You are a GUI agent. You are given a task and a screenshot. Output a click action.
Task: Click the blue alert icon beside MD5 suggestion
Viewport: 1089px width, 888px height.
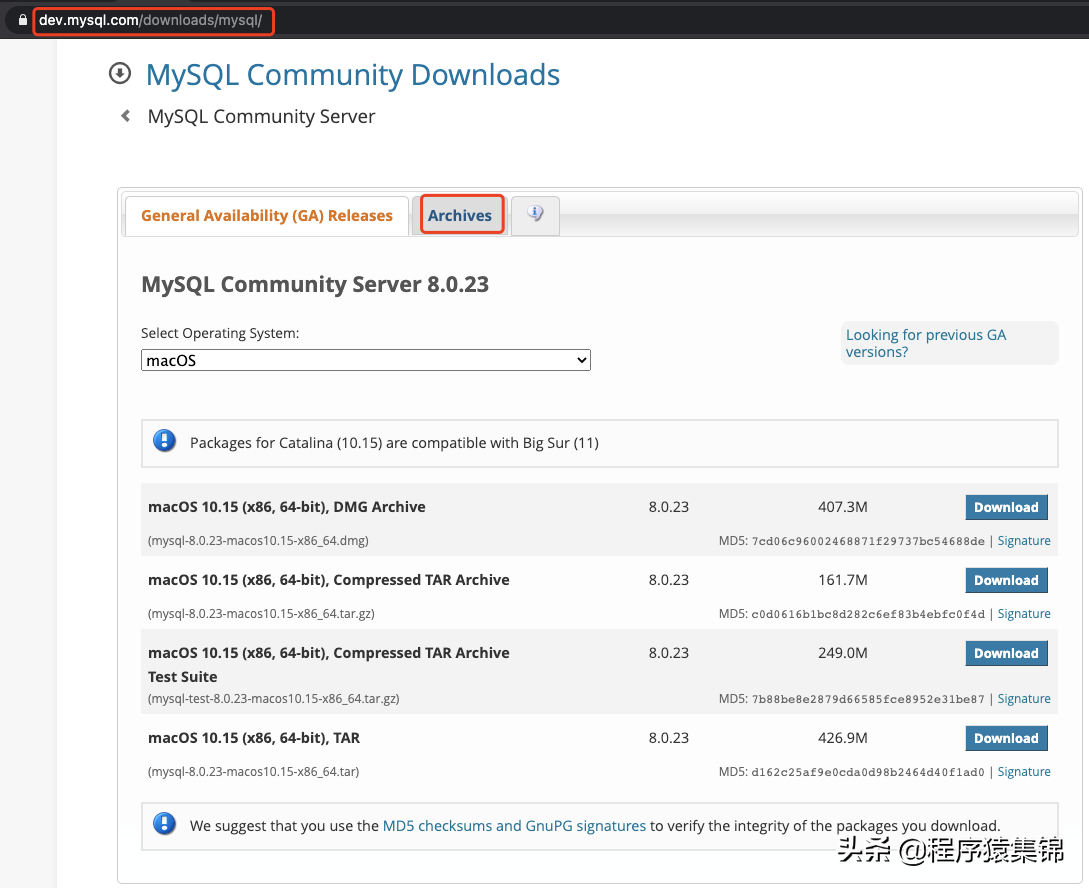point(165,823)
